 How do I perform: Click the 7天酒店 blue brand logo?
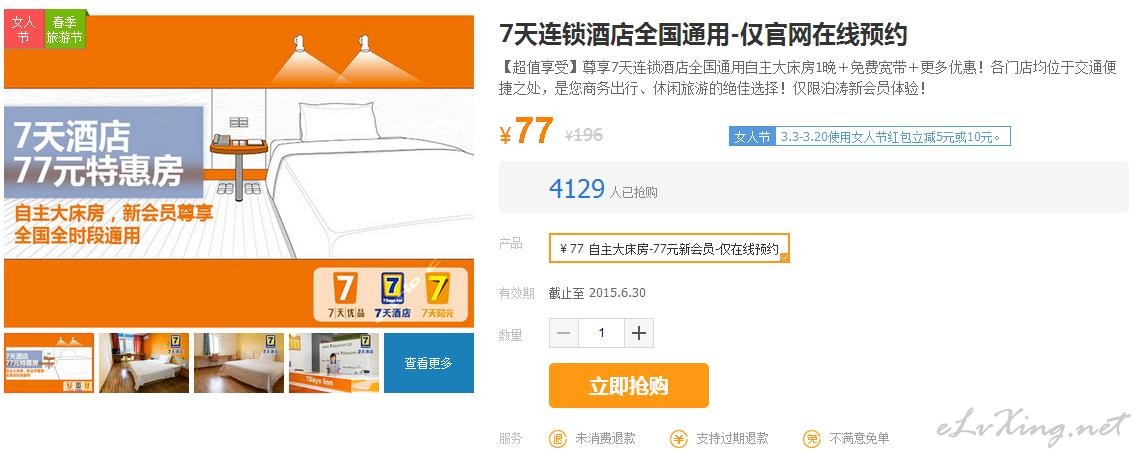point(392,296)
